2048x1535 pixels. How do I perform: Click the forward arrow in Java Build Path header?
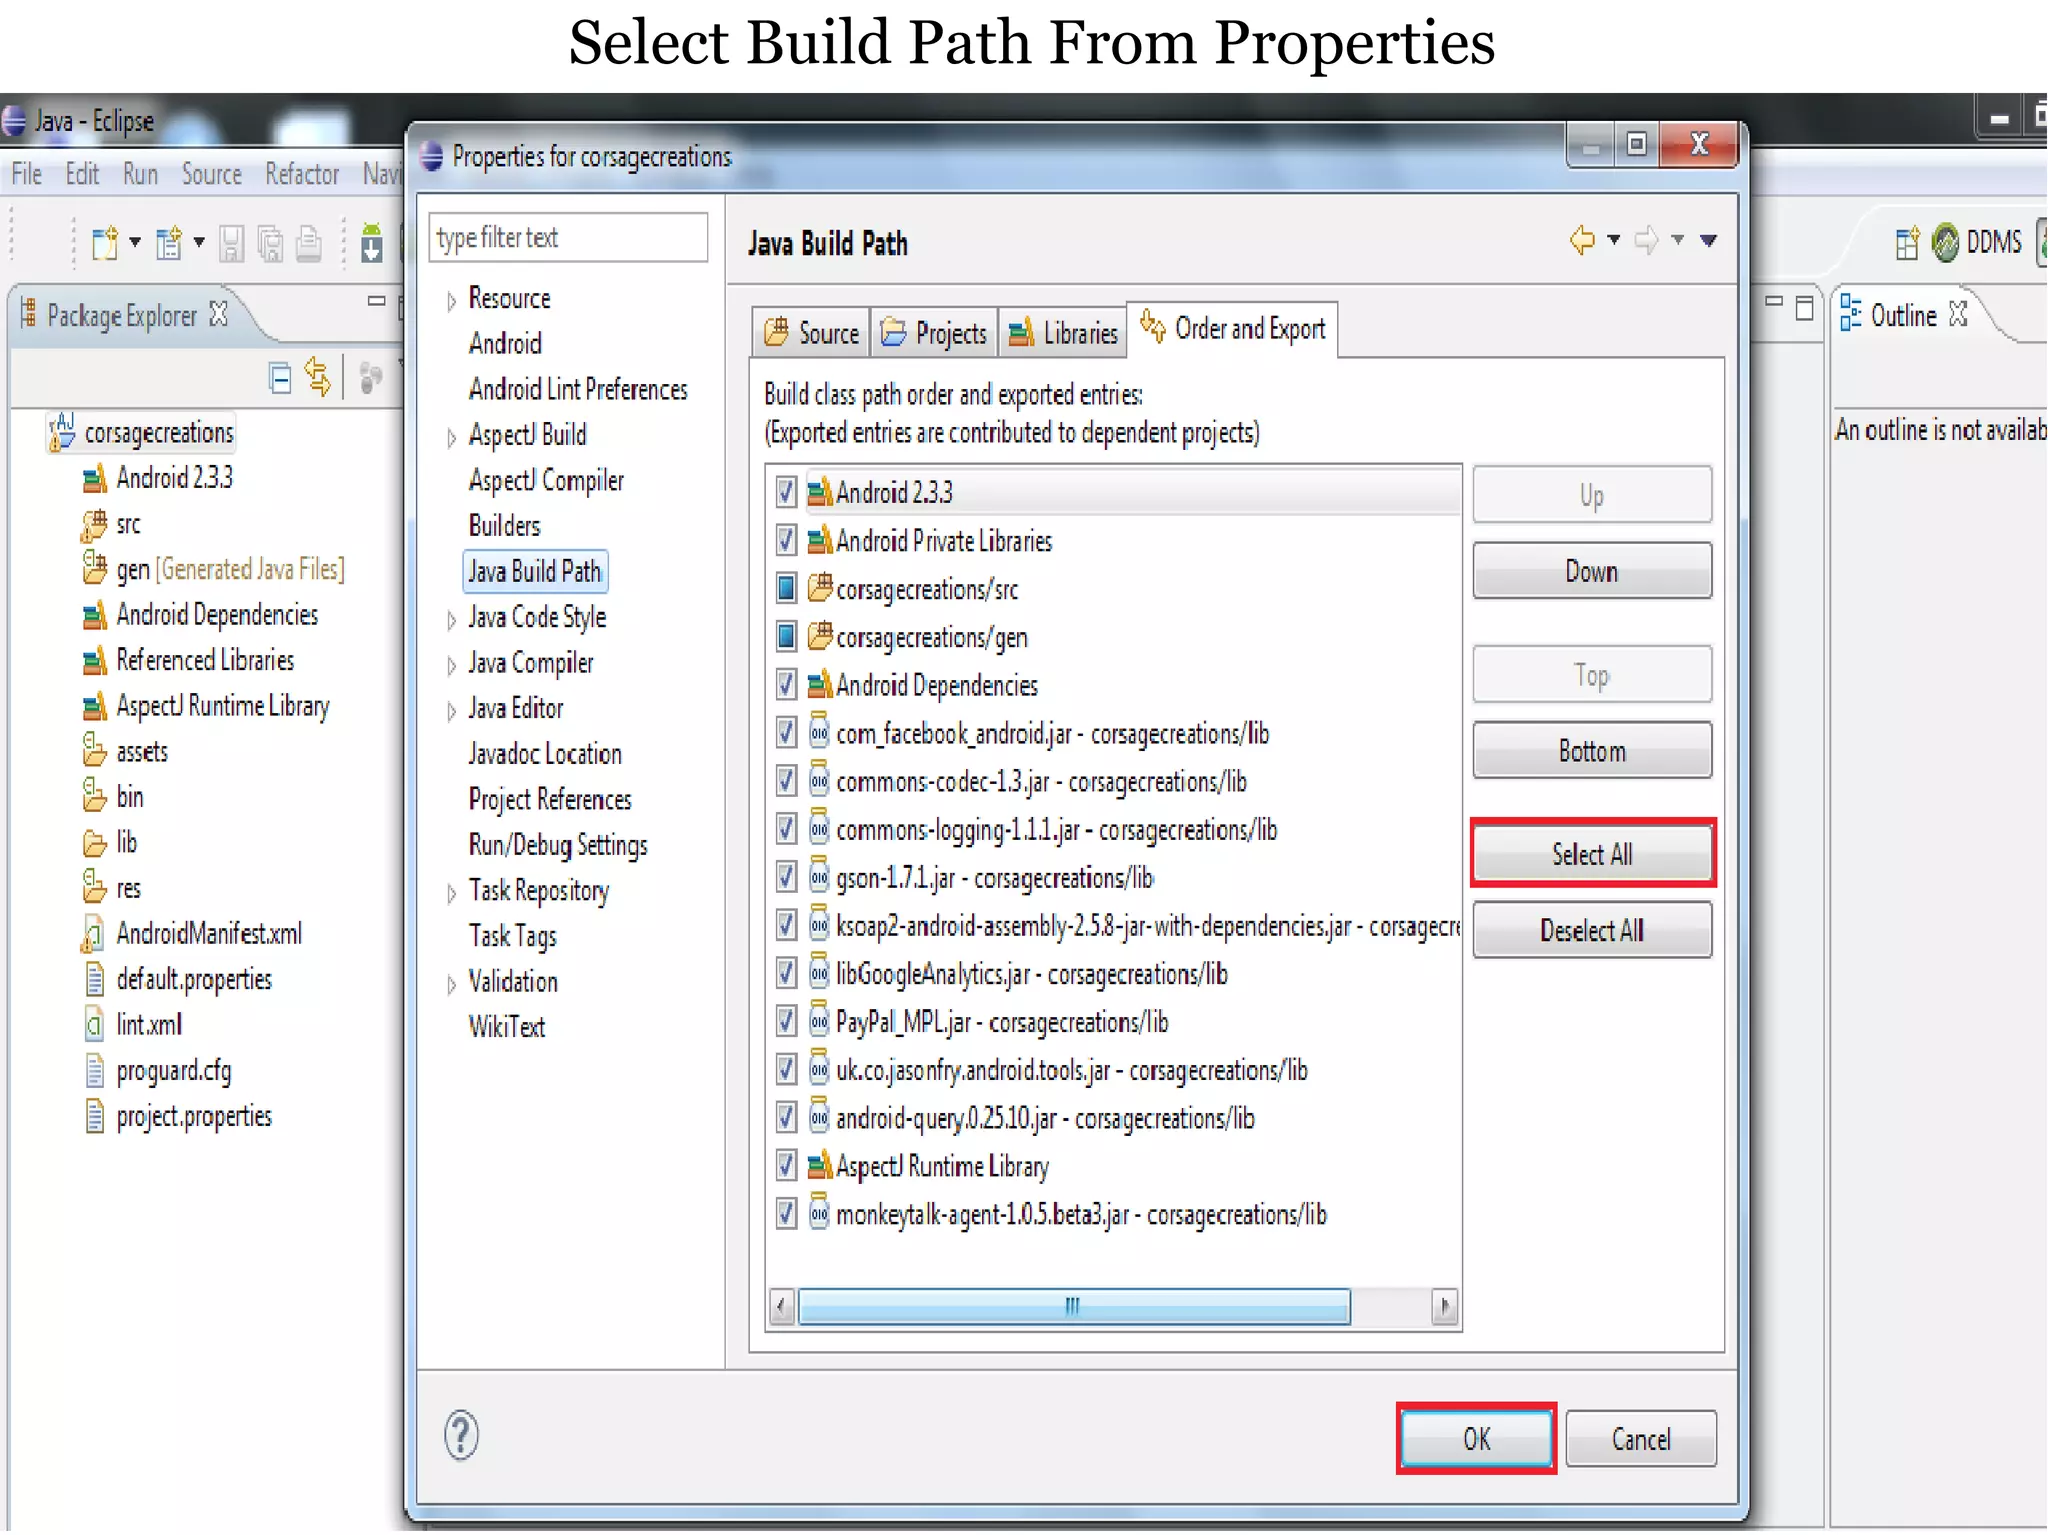pyautogui.click(x=1646, y=240)
